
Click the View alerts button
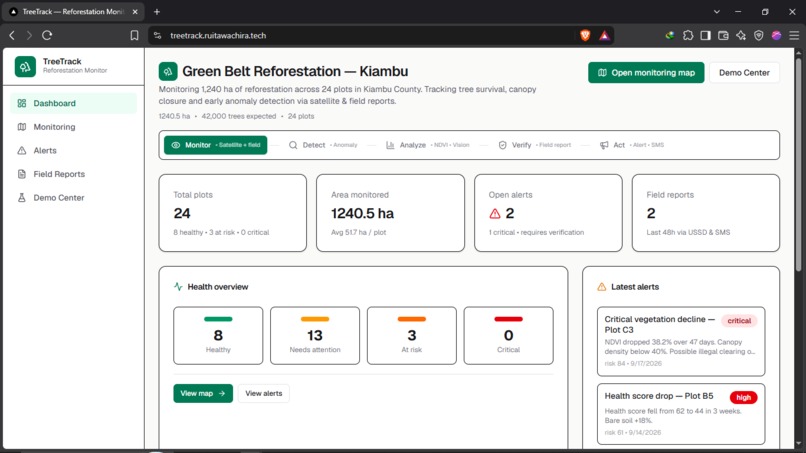tap(263, 393)
